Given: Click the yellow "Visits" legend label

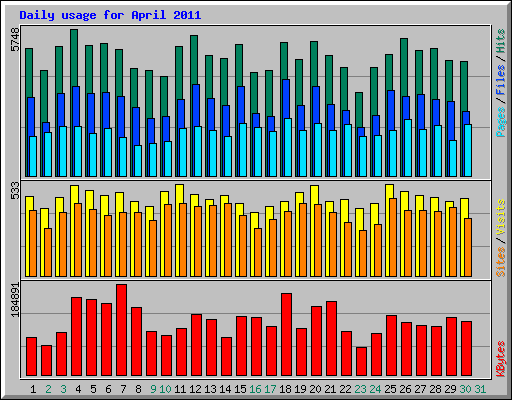Looking at the screenshot, I should 501,218.
